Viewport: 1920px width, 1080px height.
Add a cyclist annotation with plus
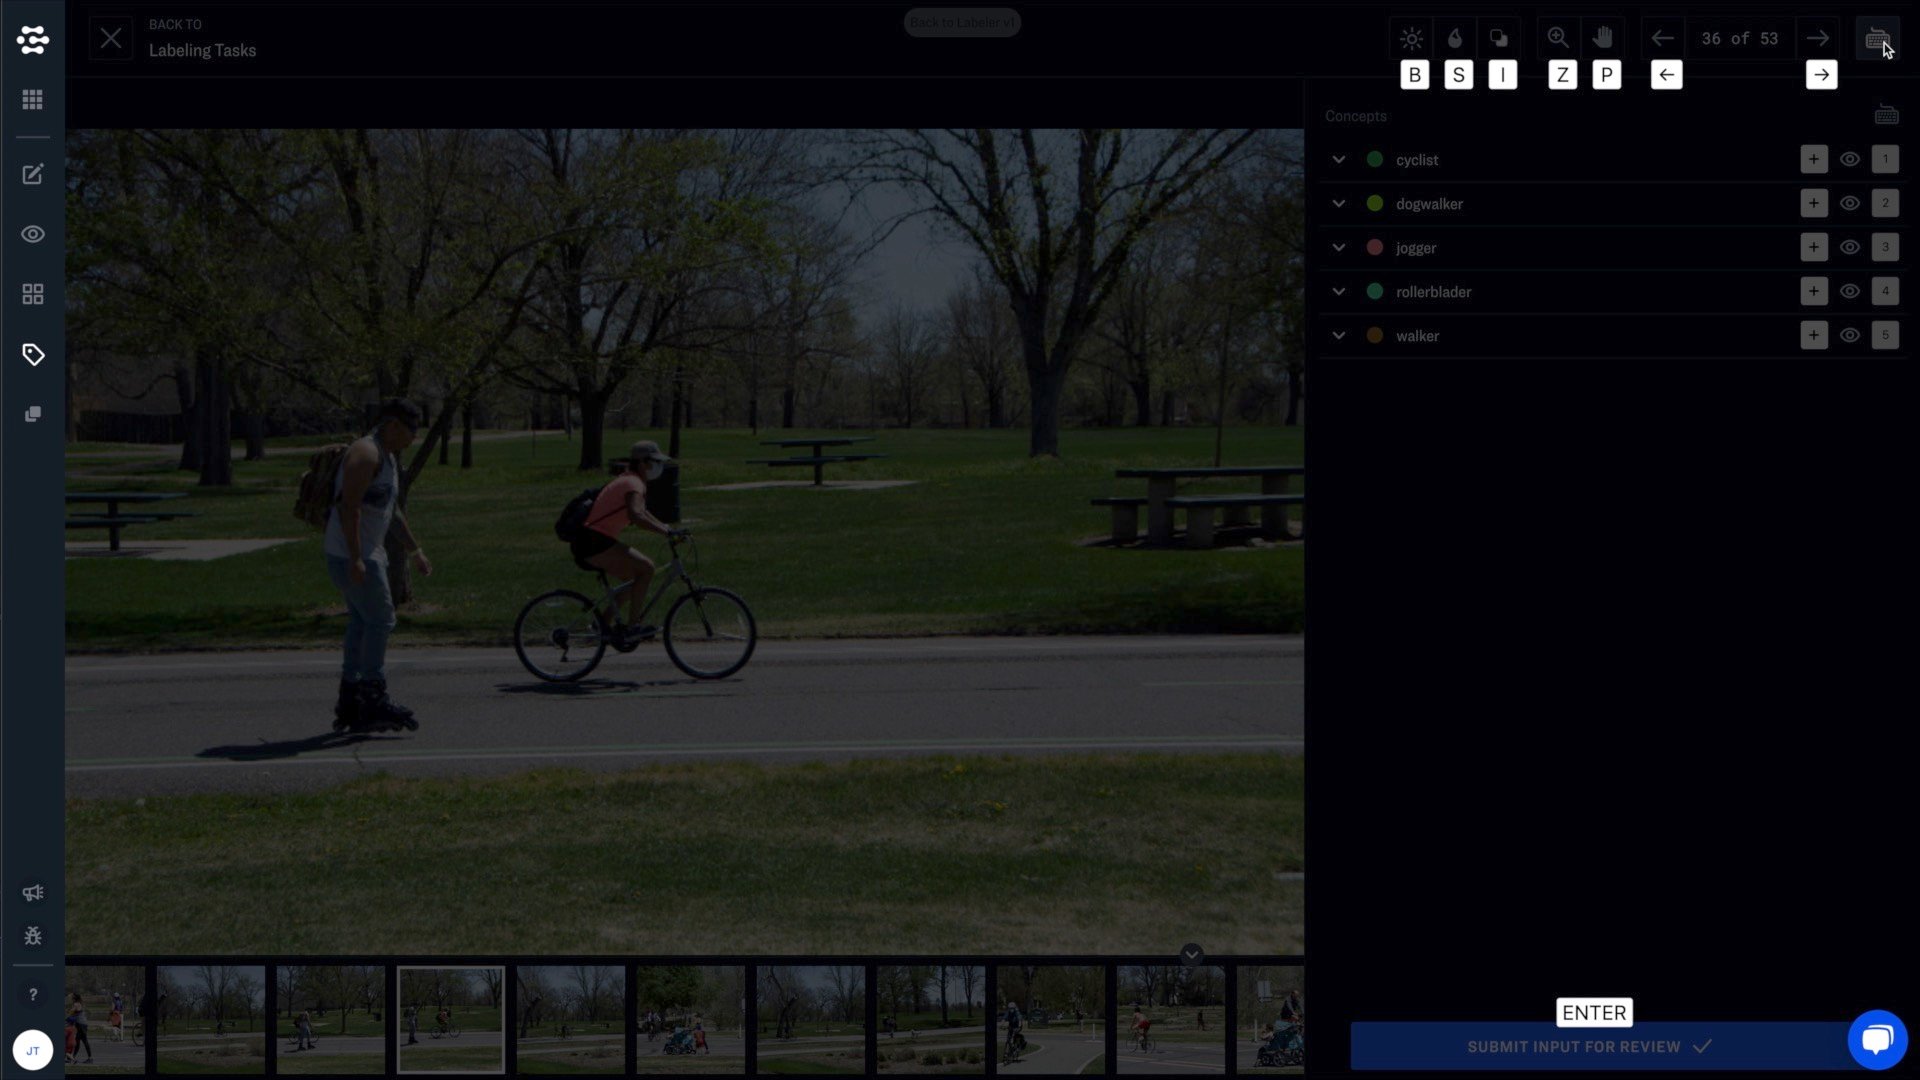click(1813, 160)
